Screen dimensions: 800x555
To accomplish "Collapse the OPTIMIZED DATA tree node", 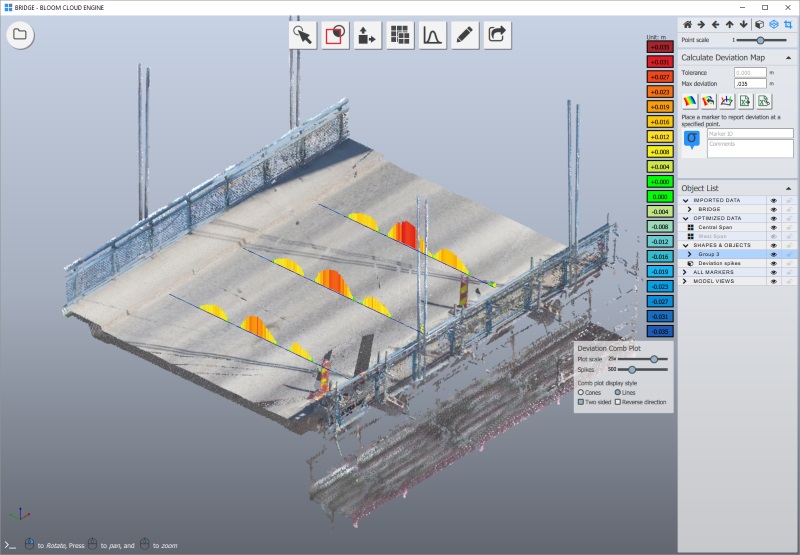I will coord(685,218).
